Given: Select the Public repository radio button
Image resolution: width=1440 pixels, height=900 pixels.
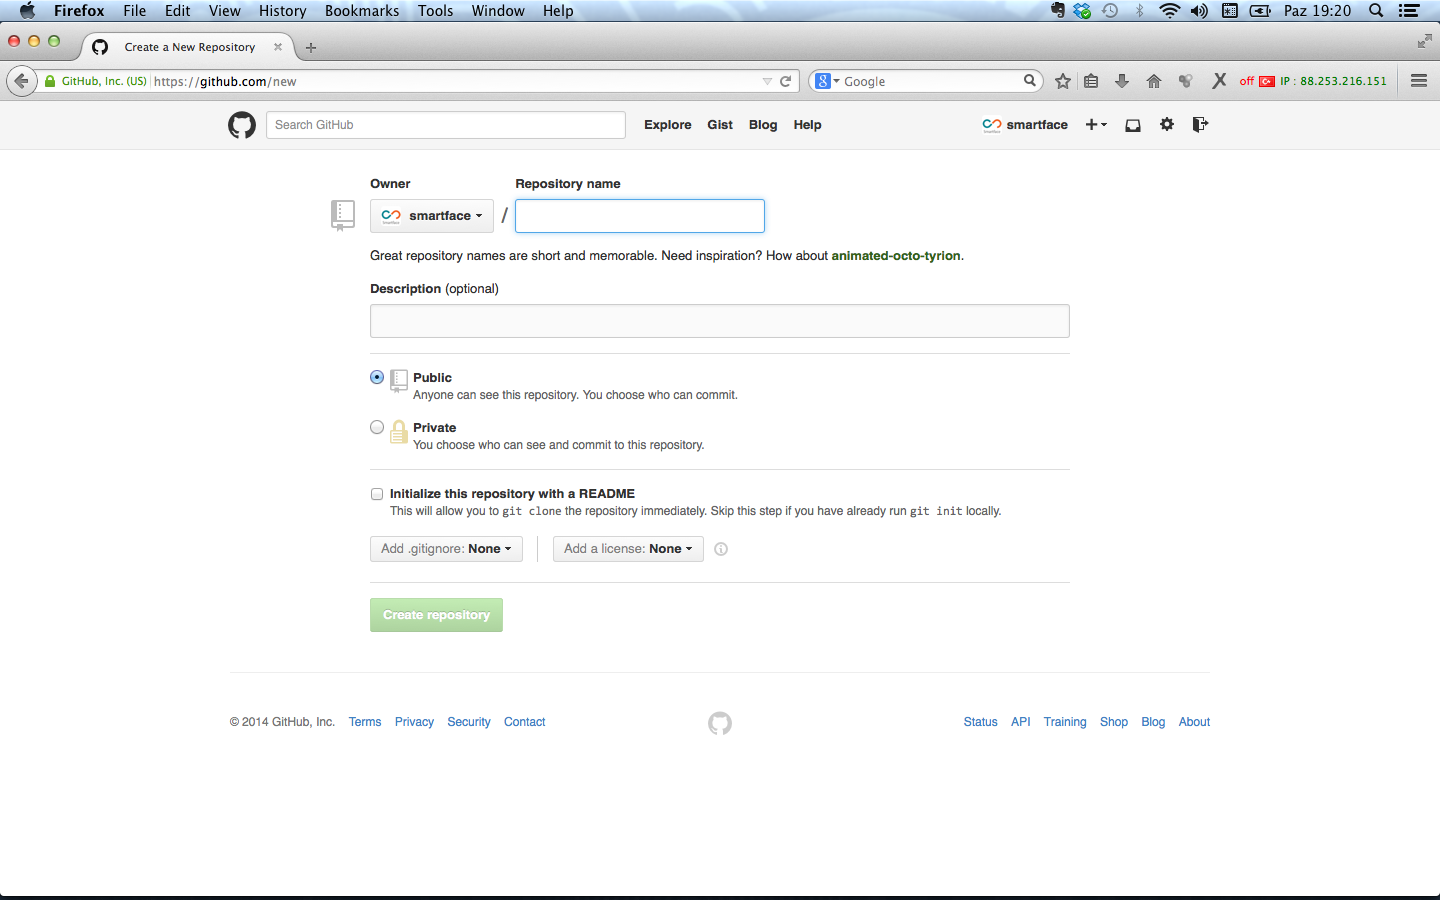Looking at the screenshot, I should [377, 377].
